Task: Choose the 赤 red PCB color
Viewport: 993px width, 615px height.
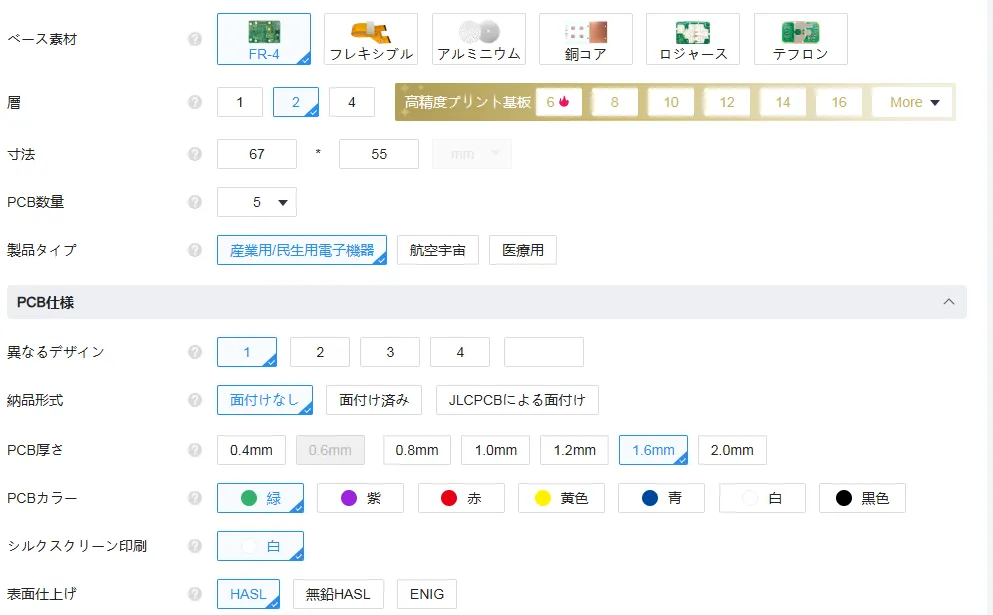Action: coord(461,498)
